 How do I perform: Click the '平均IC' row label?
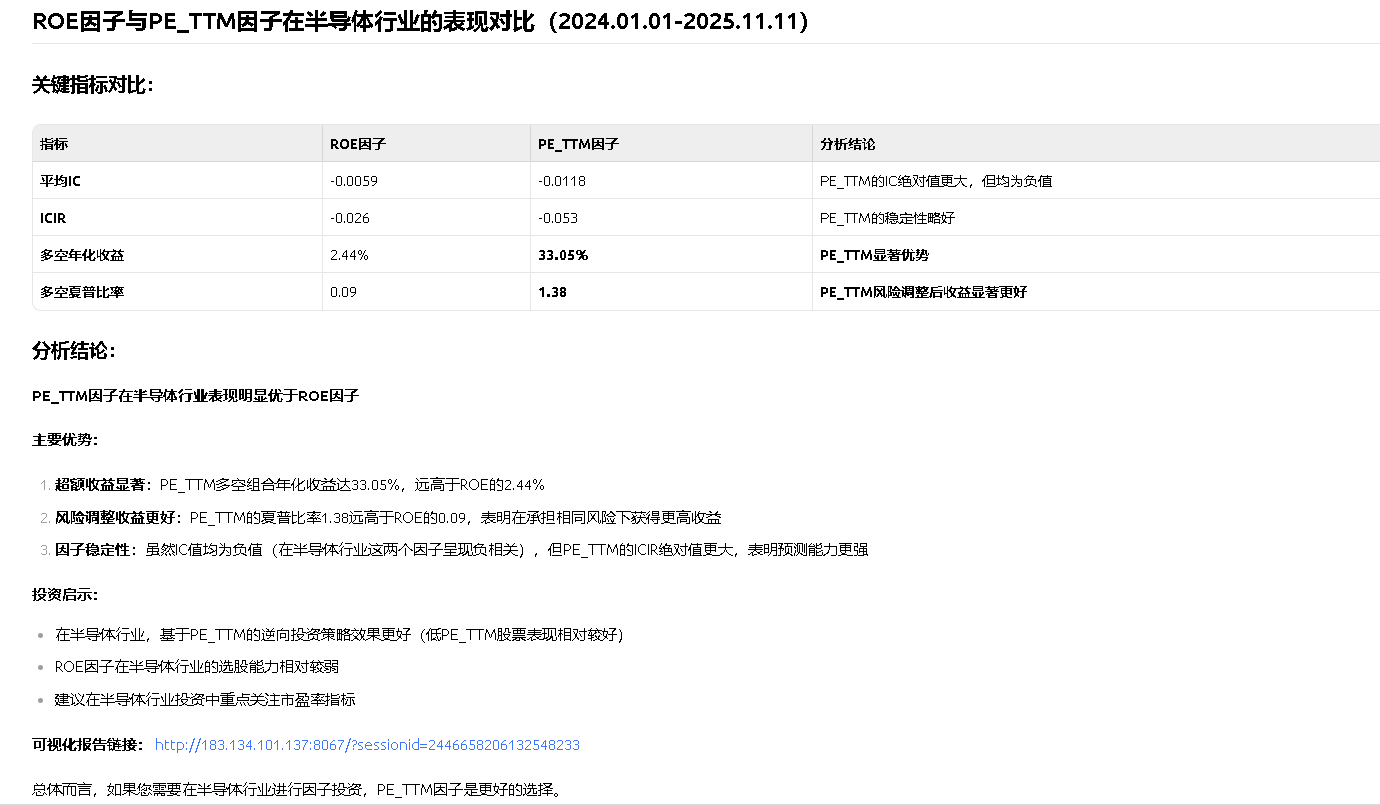(60, 181)
